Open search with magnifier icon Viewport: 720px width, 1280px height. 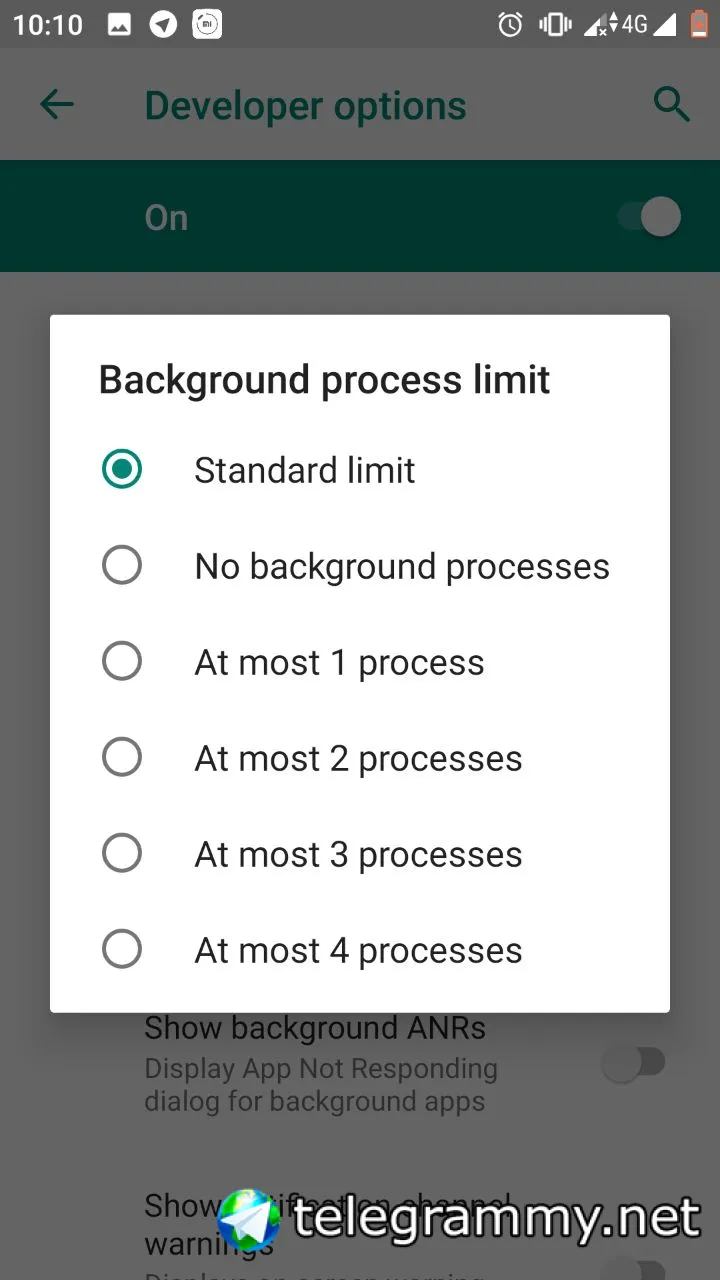(671, 104)
